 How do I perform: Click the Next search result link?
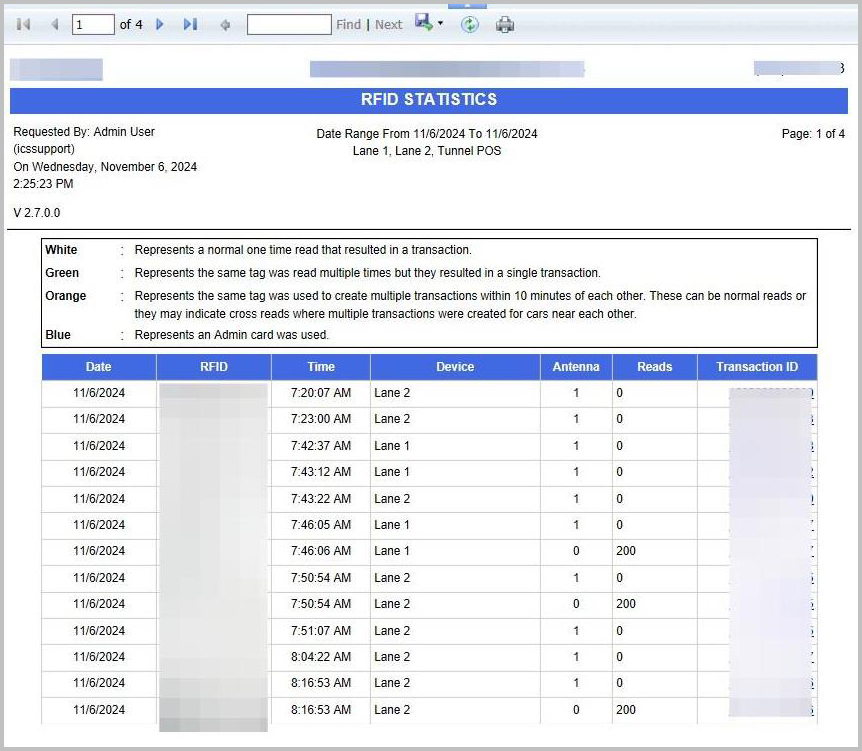point(389,25)
